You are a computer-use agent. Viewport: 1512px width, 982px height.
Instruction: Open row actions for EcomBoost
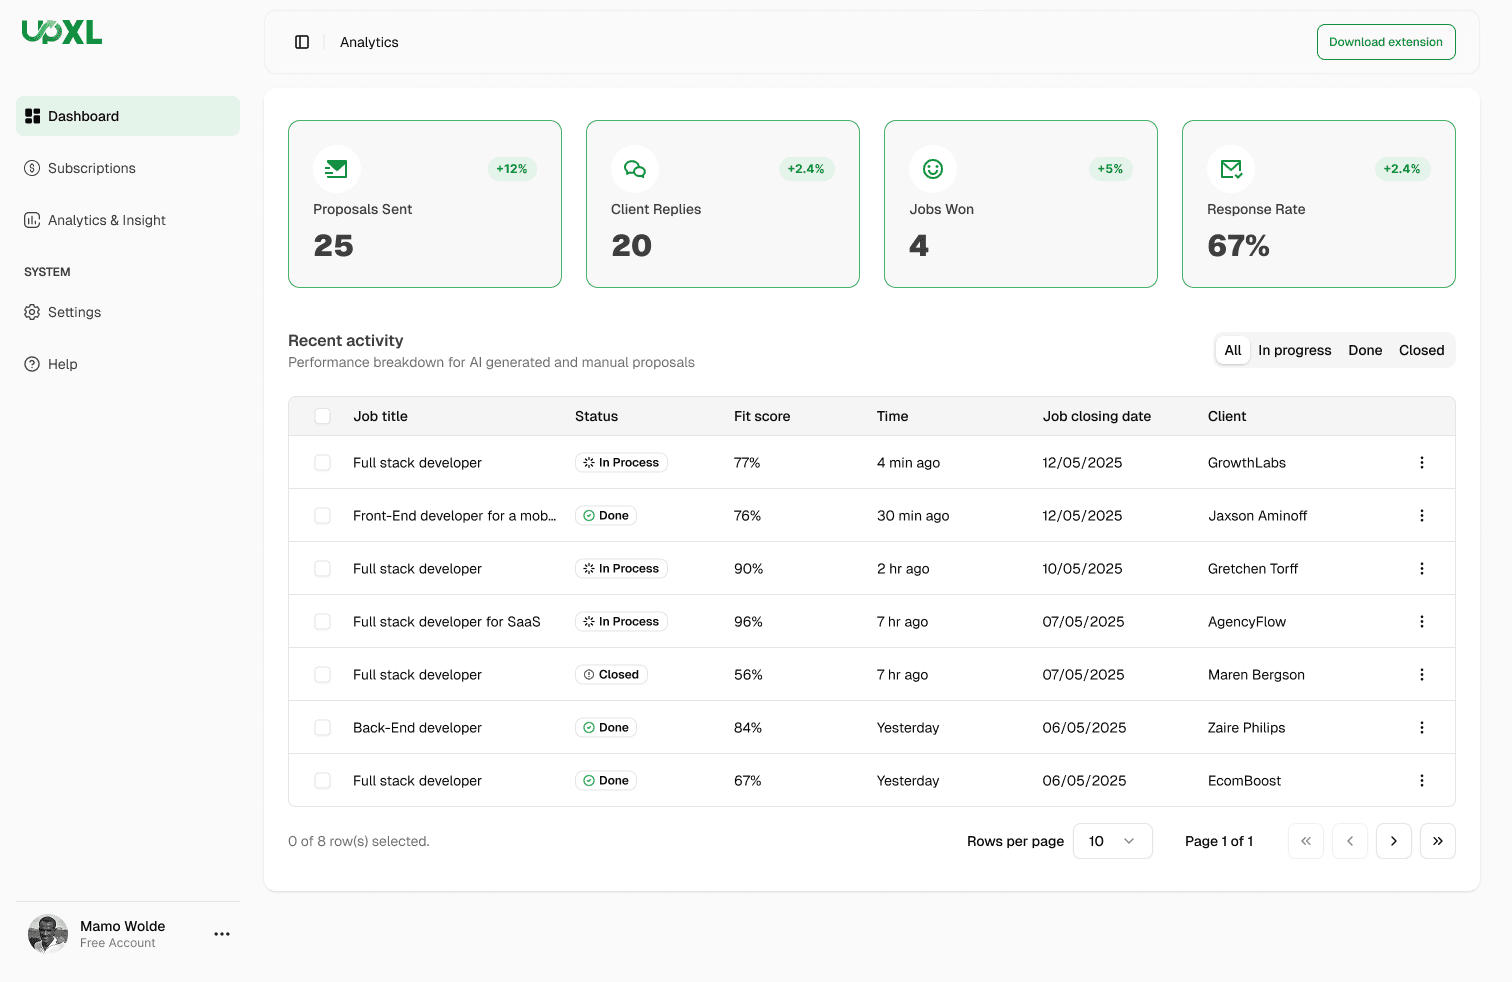[x=1422, y=780]
